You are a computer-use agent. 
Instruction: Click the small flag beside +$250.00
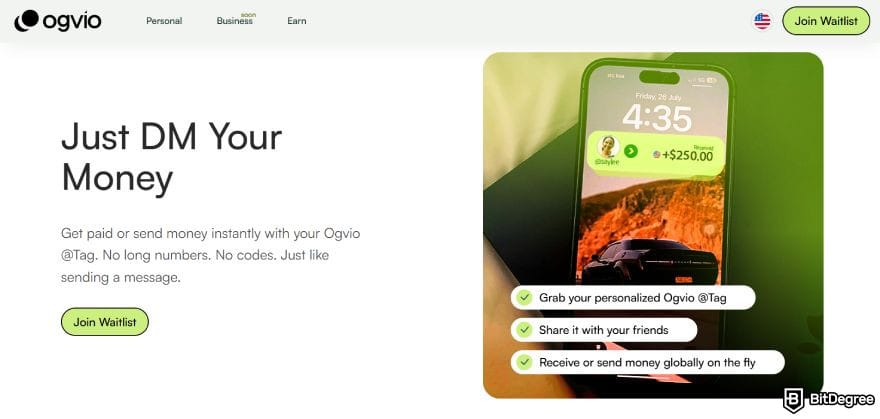coord(657,154)
